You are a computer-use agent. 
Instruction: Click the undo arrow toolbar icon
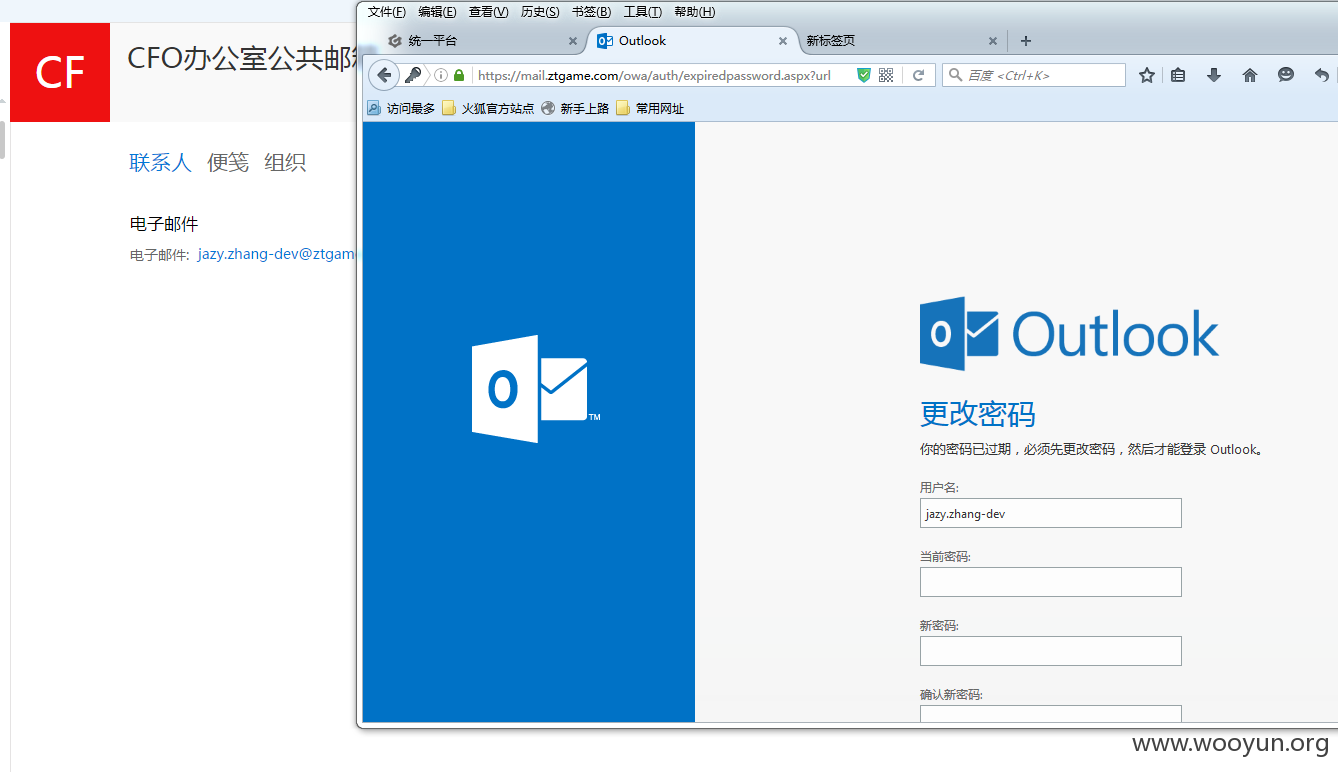point(1321,75)
